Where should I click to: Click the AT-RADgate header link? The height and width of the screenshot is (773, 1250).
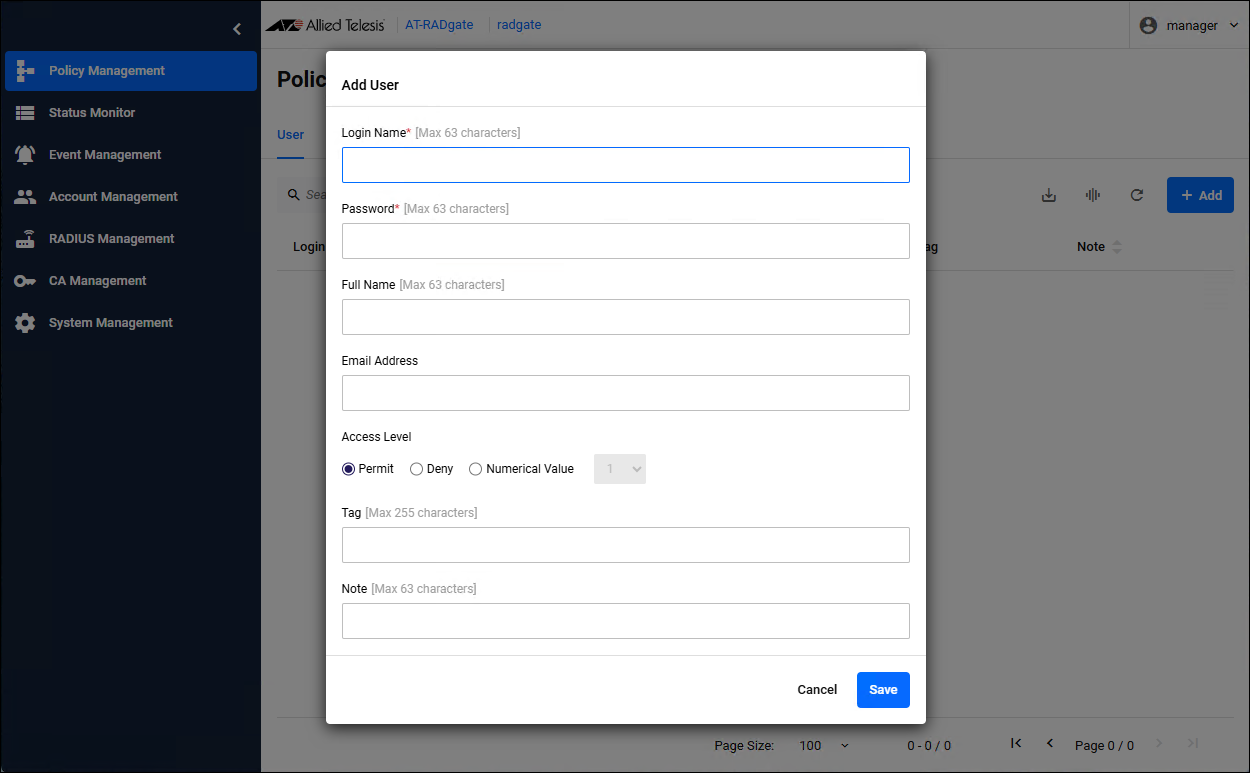439,25
